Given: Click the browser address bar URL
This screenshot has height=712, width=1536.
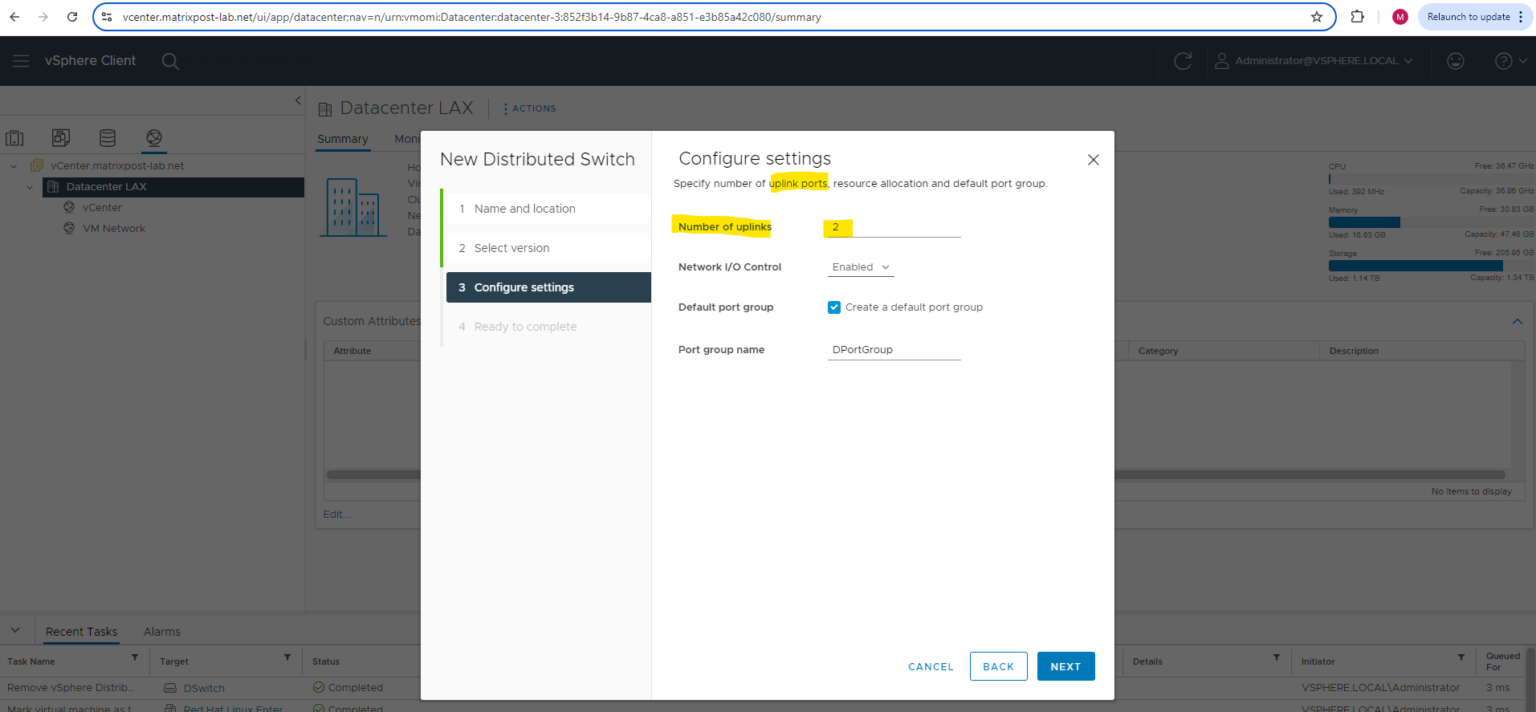Looking at the screenshot, I should click(x=472, y=17).
